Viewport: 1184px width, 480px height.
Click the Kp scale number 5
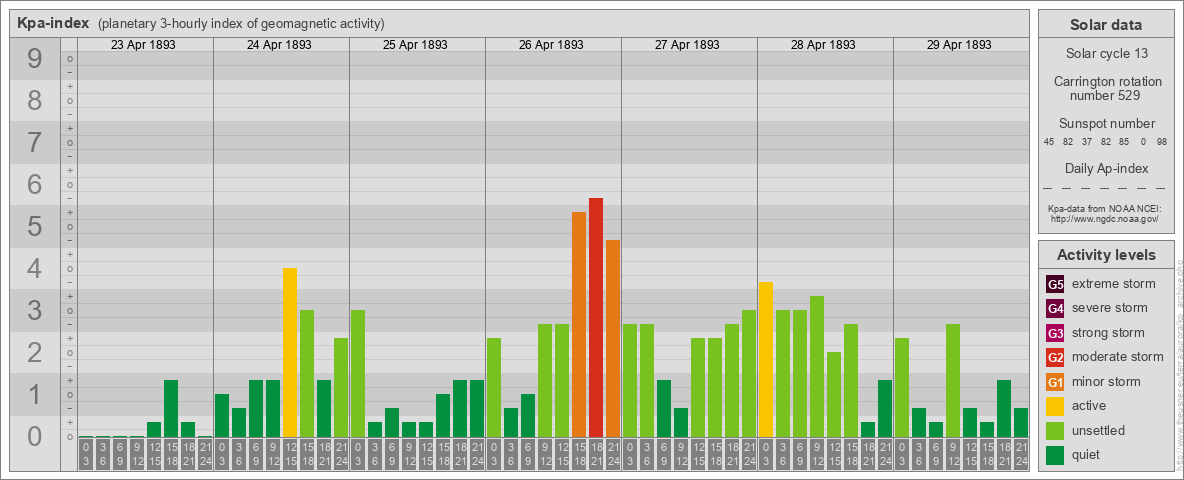(35, 226)
